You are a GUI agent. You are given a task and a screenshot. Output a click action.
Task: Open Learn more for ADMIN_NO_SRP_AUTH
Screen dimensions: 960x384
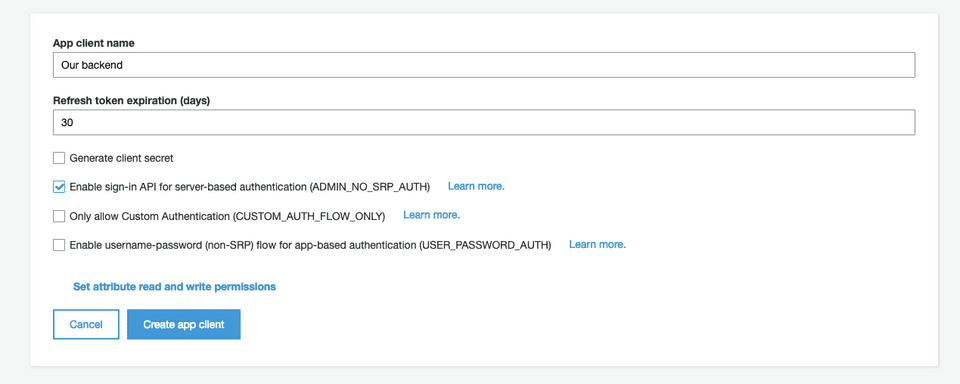[x=476, y=186]
